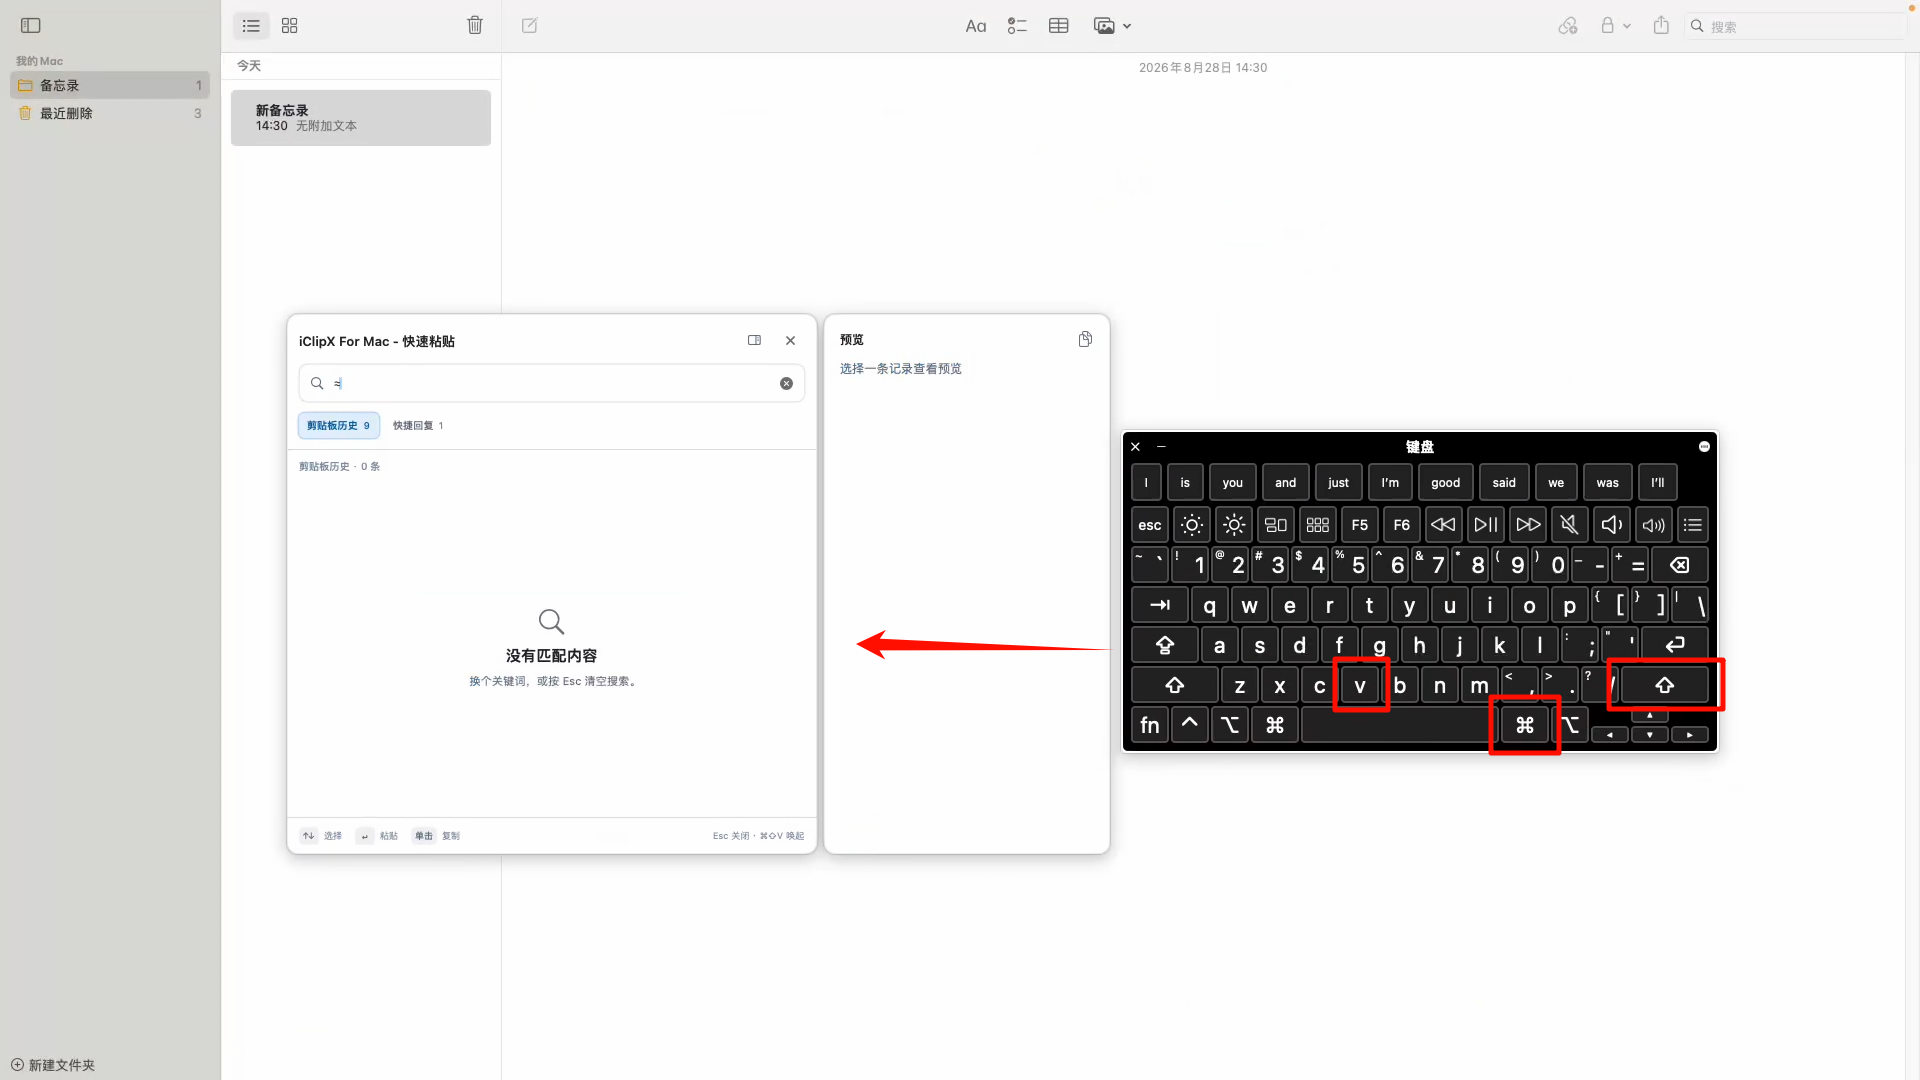Image resolution: width=1920 pixels, height=1080 pixels.
Task: Click 新建文件夹 to add a folder
Action: [x=53, y=1065]
